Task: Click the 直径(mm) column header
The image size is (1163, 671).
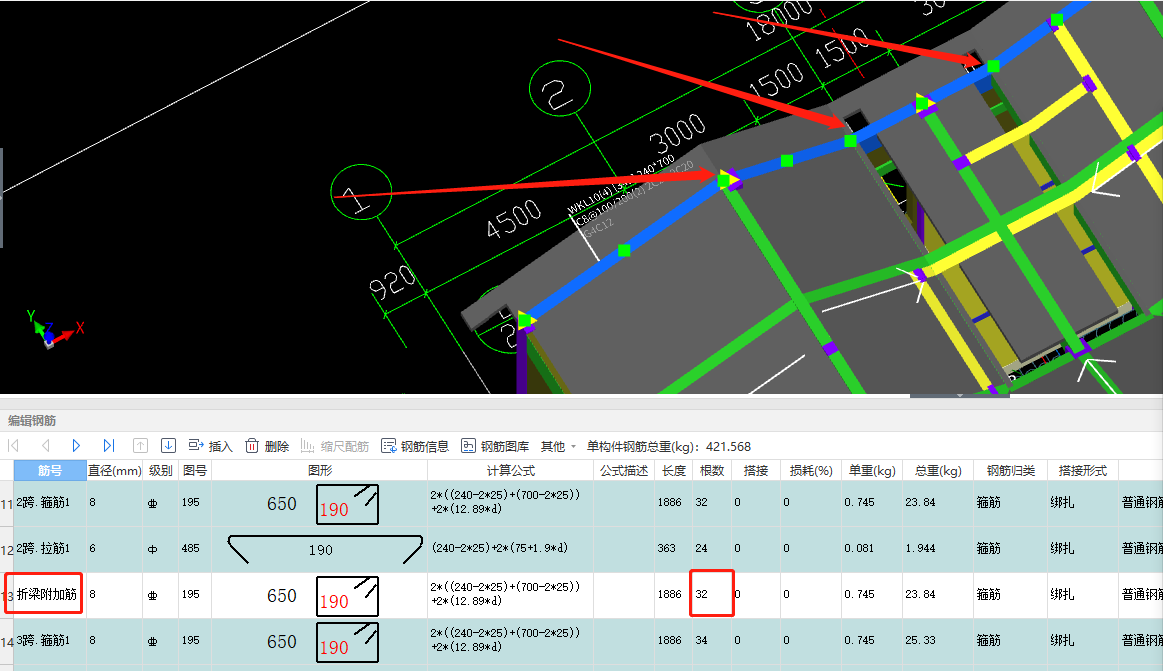Action: coord(114,470)
